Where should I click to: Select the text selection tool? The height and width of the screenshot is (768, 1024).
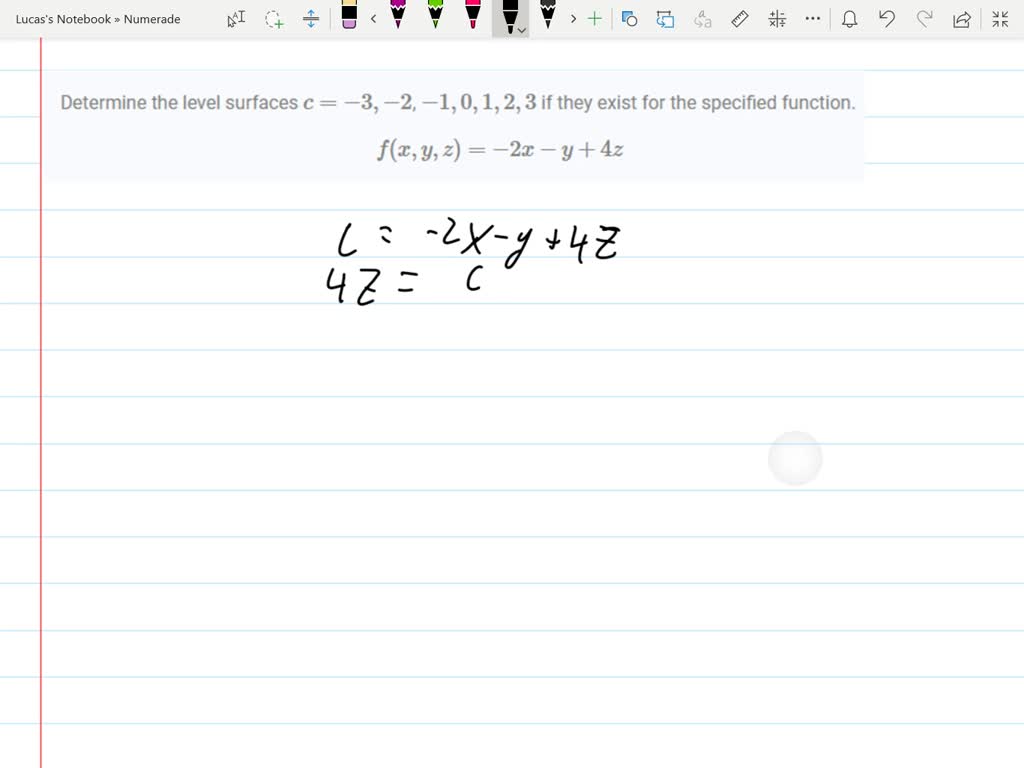[236, 18]
